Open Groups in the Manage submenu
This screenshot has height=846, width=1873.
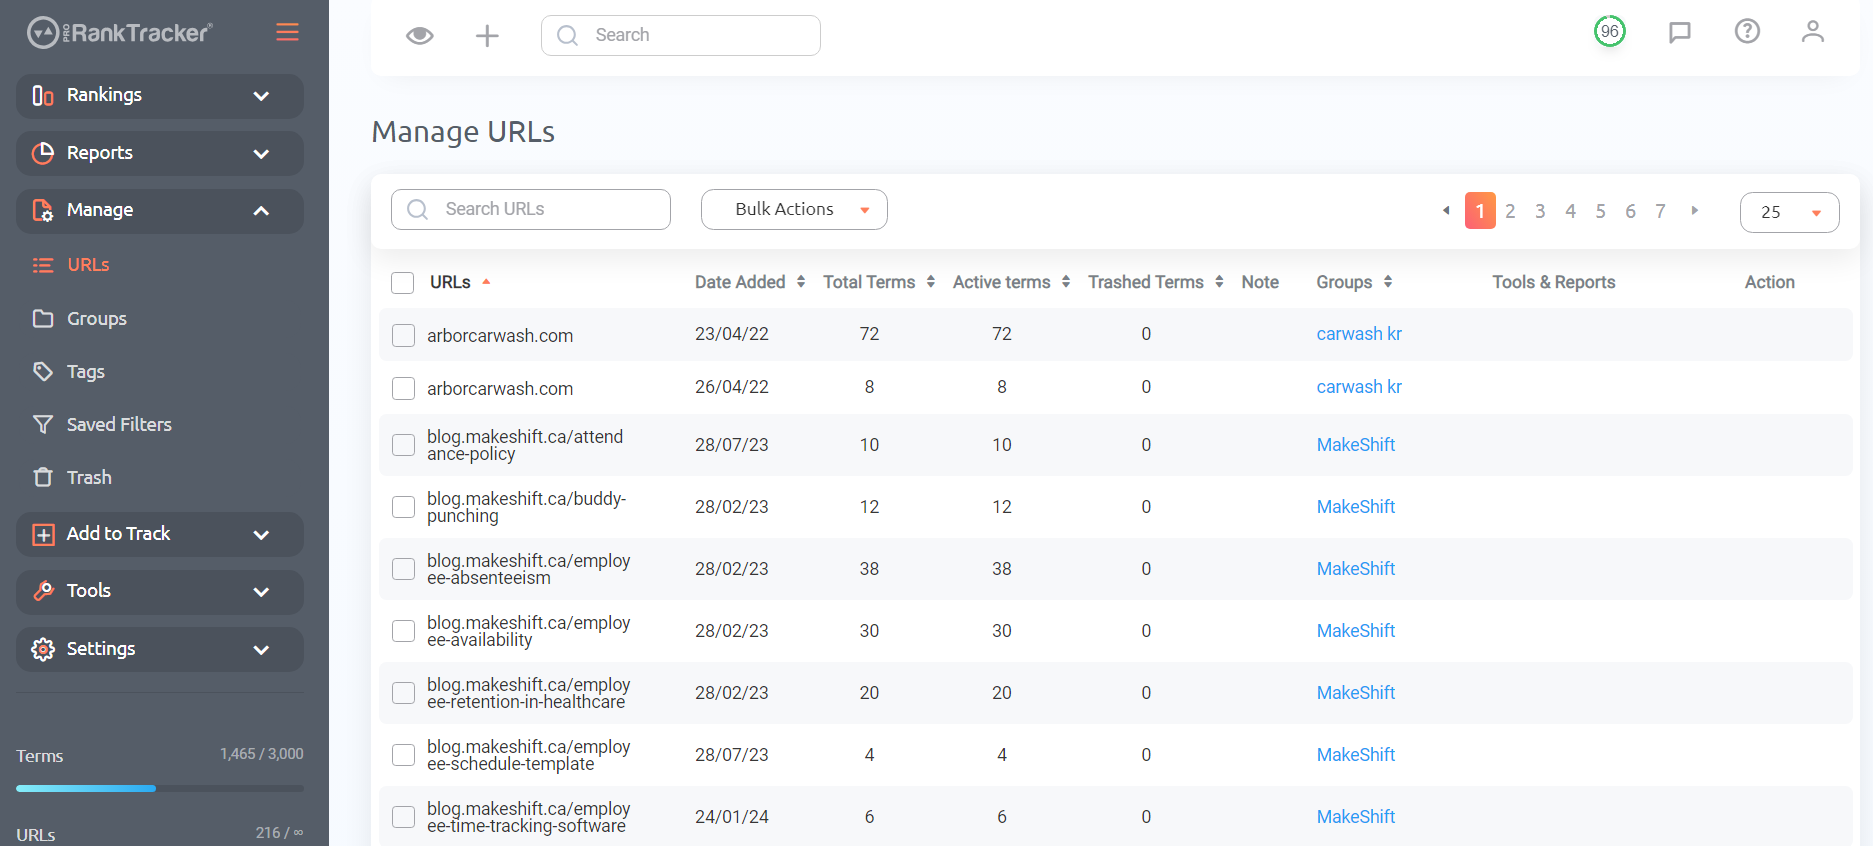click(x=97, y=318)
